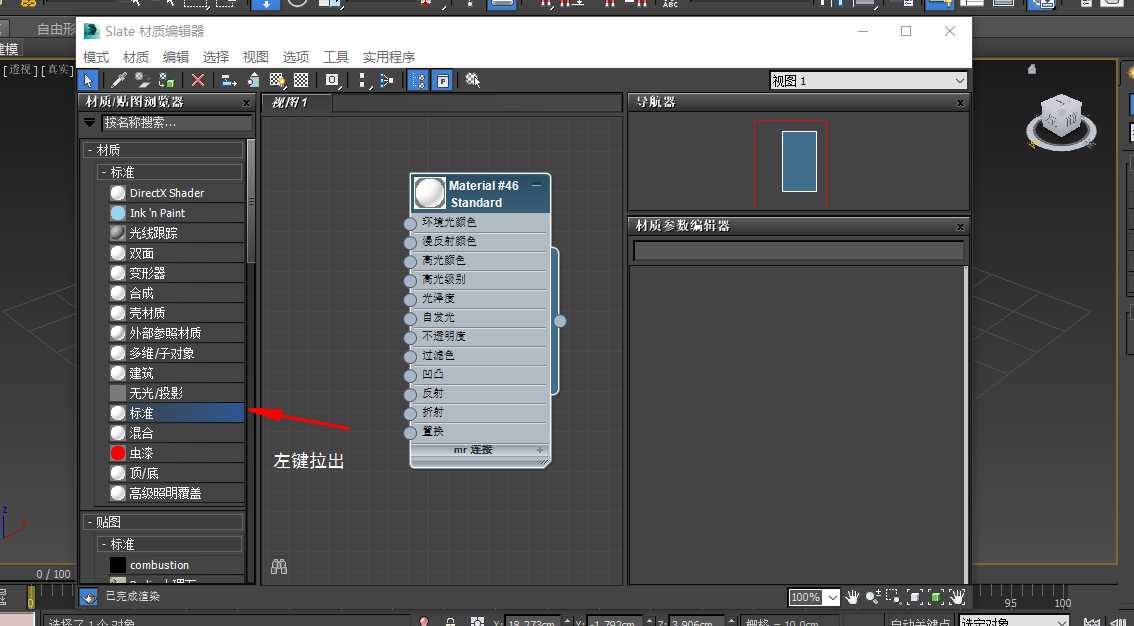Open the 工具 menu

click(x=336, y=56)
